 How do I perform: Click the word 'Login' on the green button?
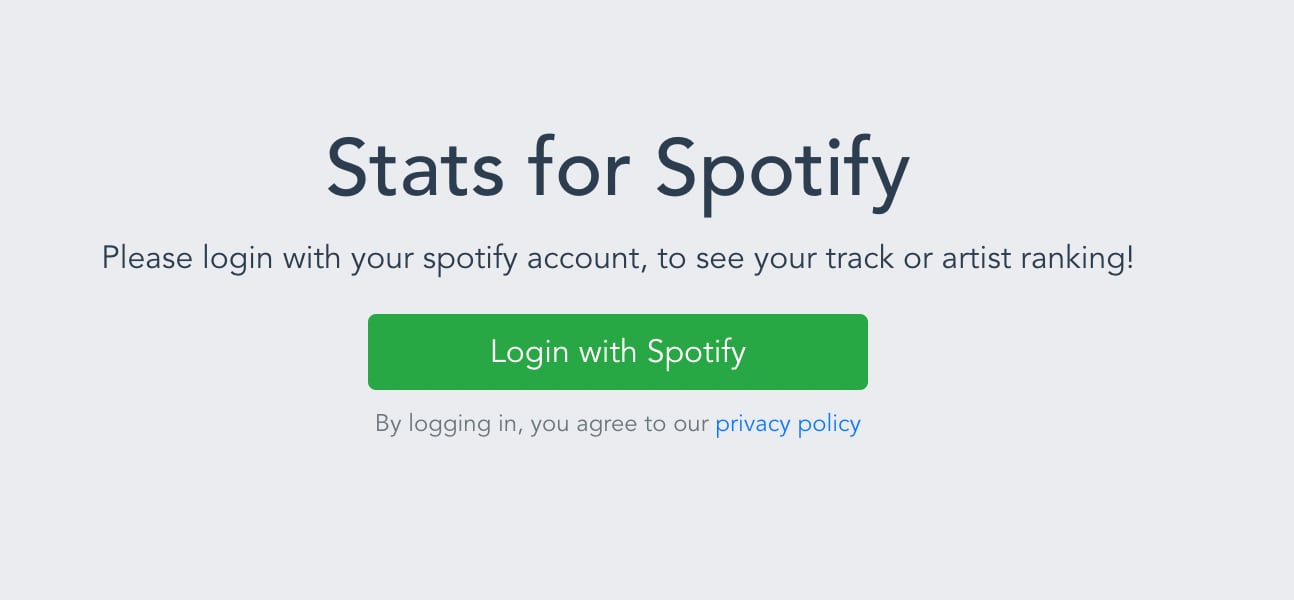click(529, 352)
